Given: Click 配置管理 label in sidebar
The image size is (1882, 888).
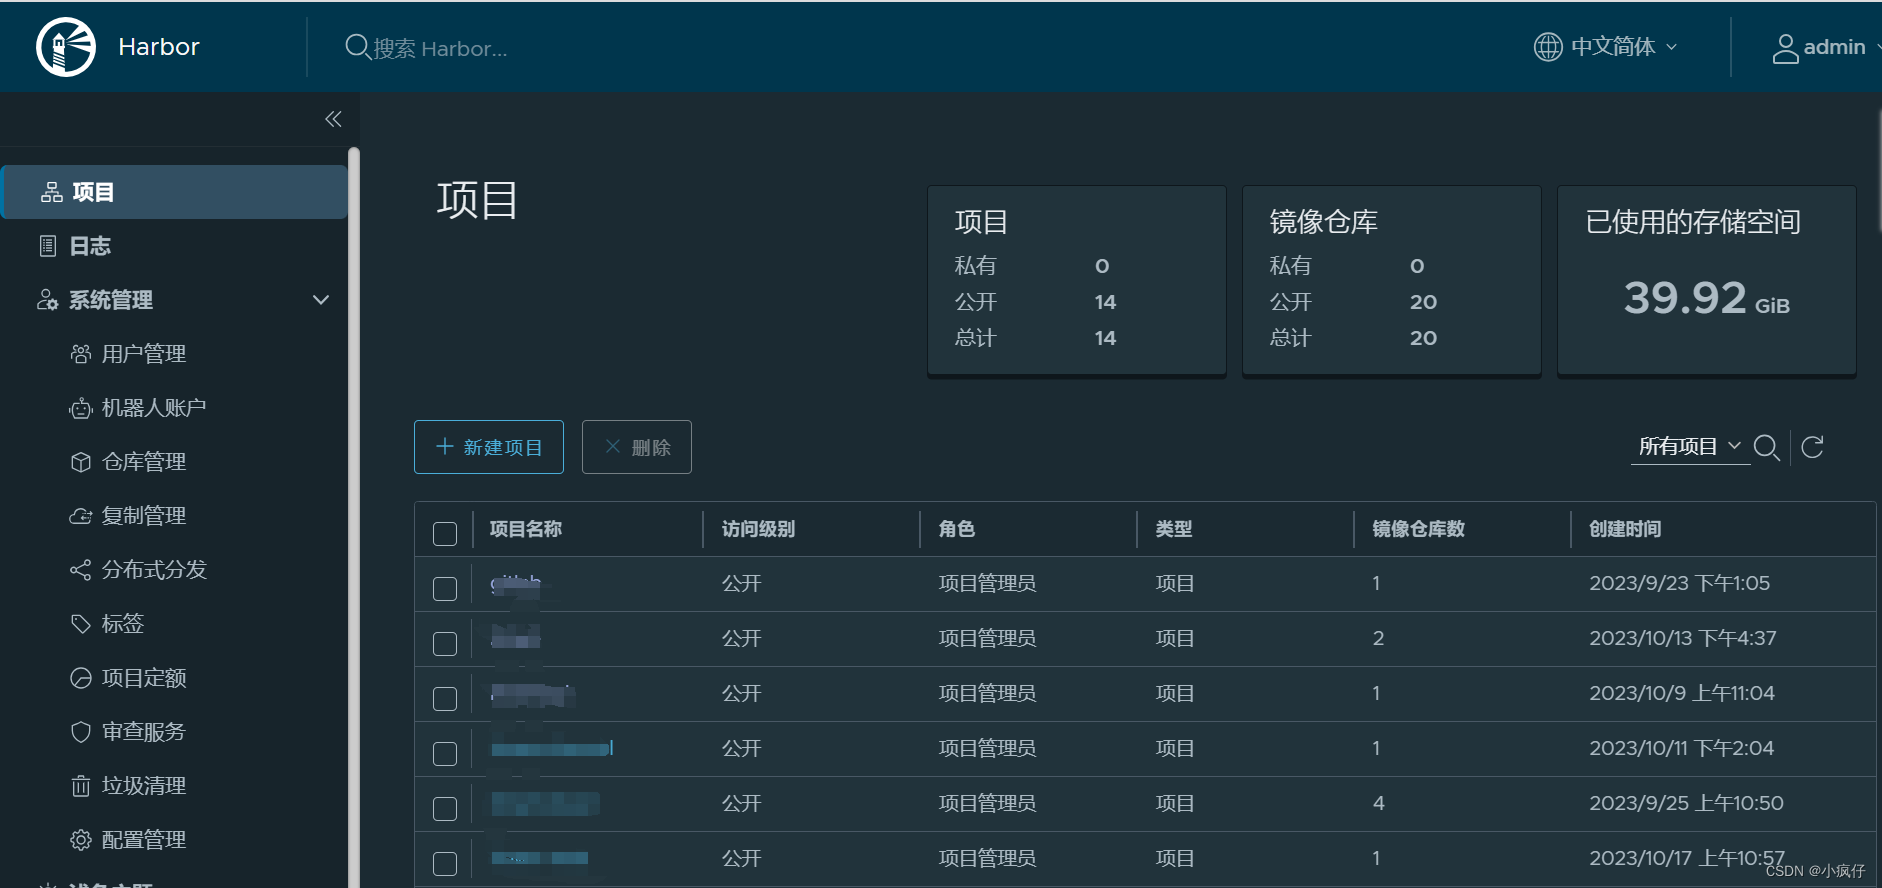Looking at the screenshot, I should pos(144,840).
